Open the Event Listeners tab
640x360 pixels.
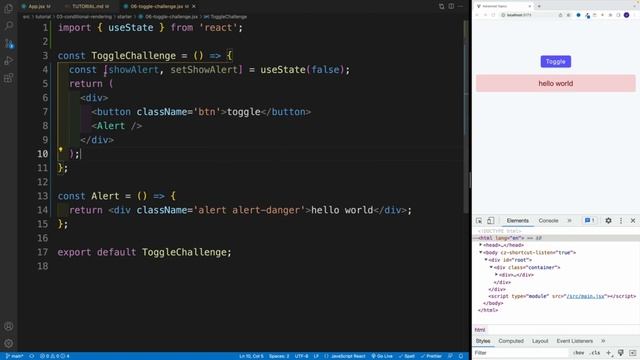574,341
